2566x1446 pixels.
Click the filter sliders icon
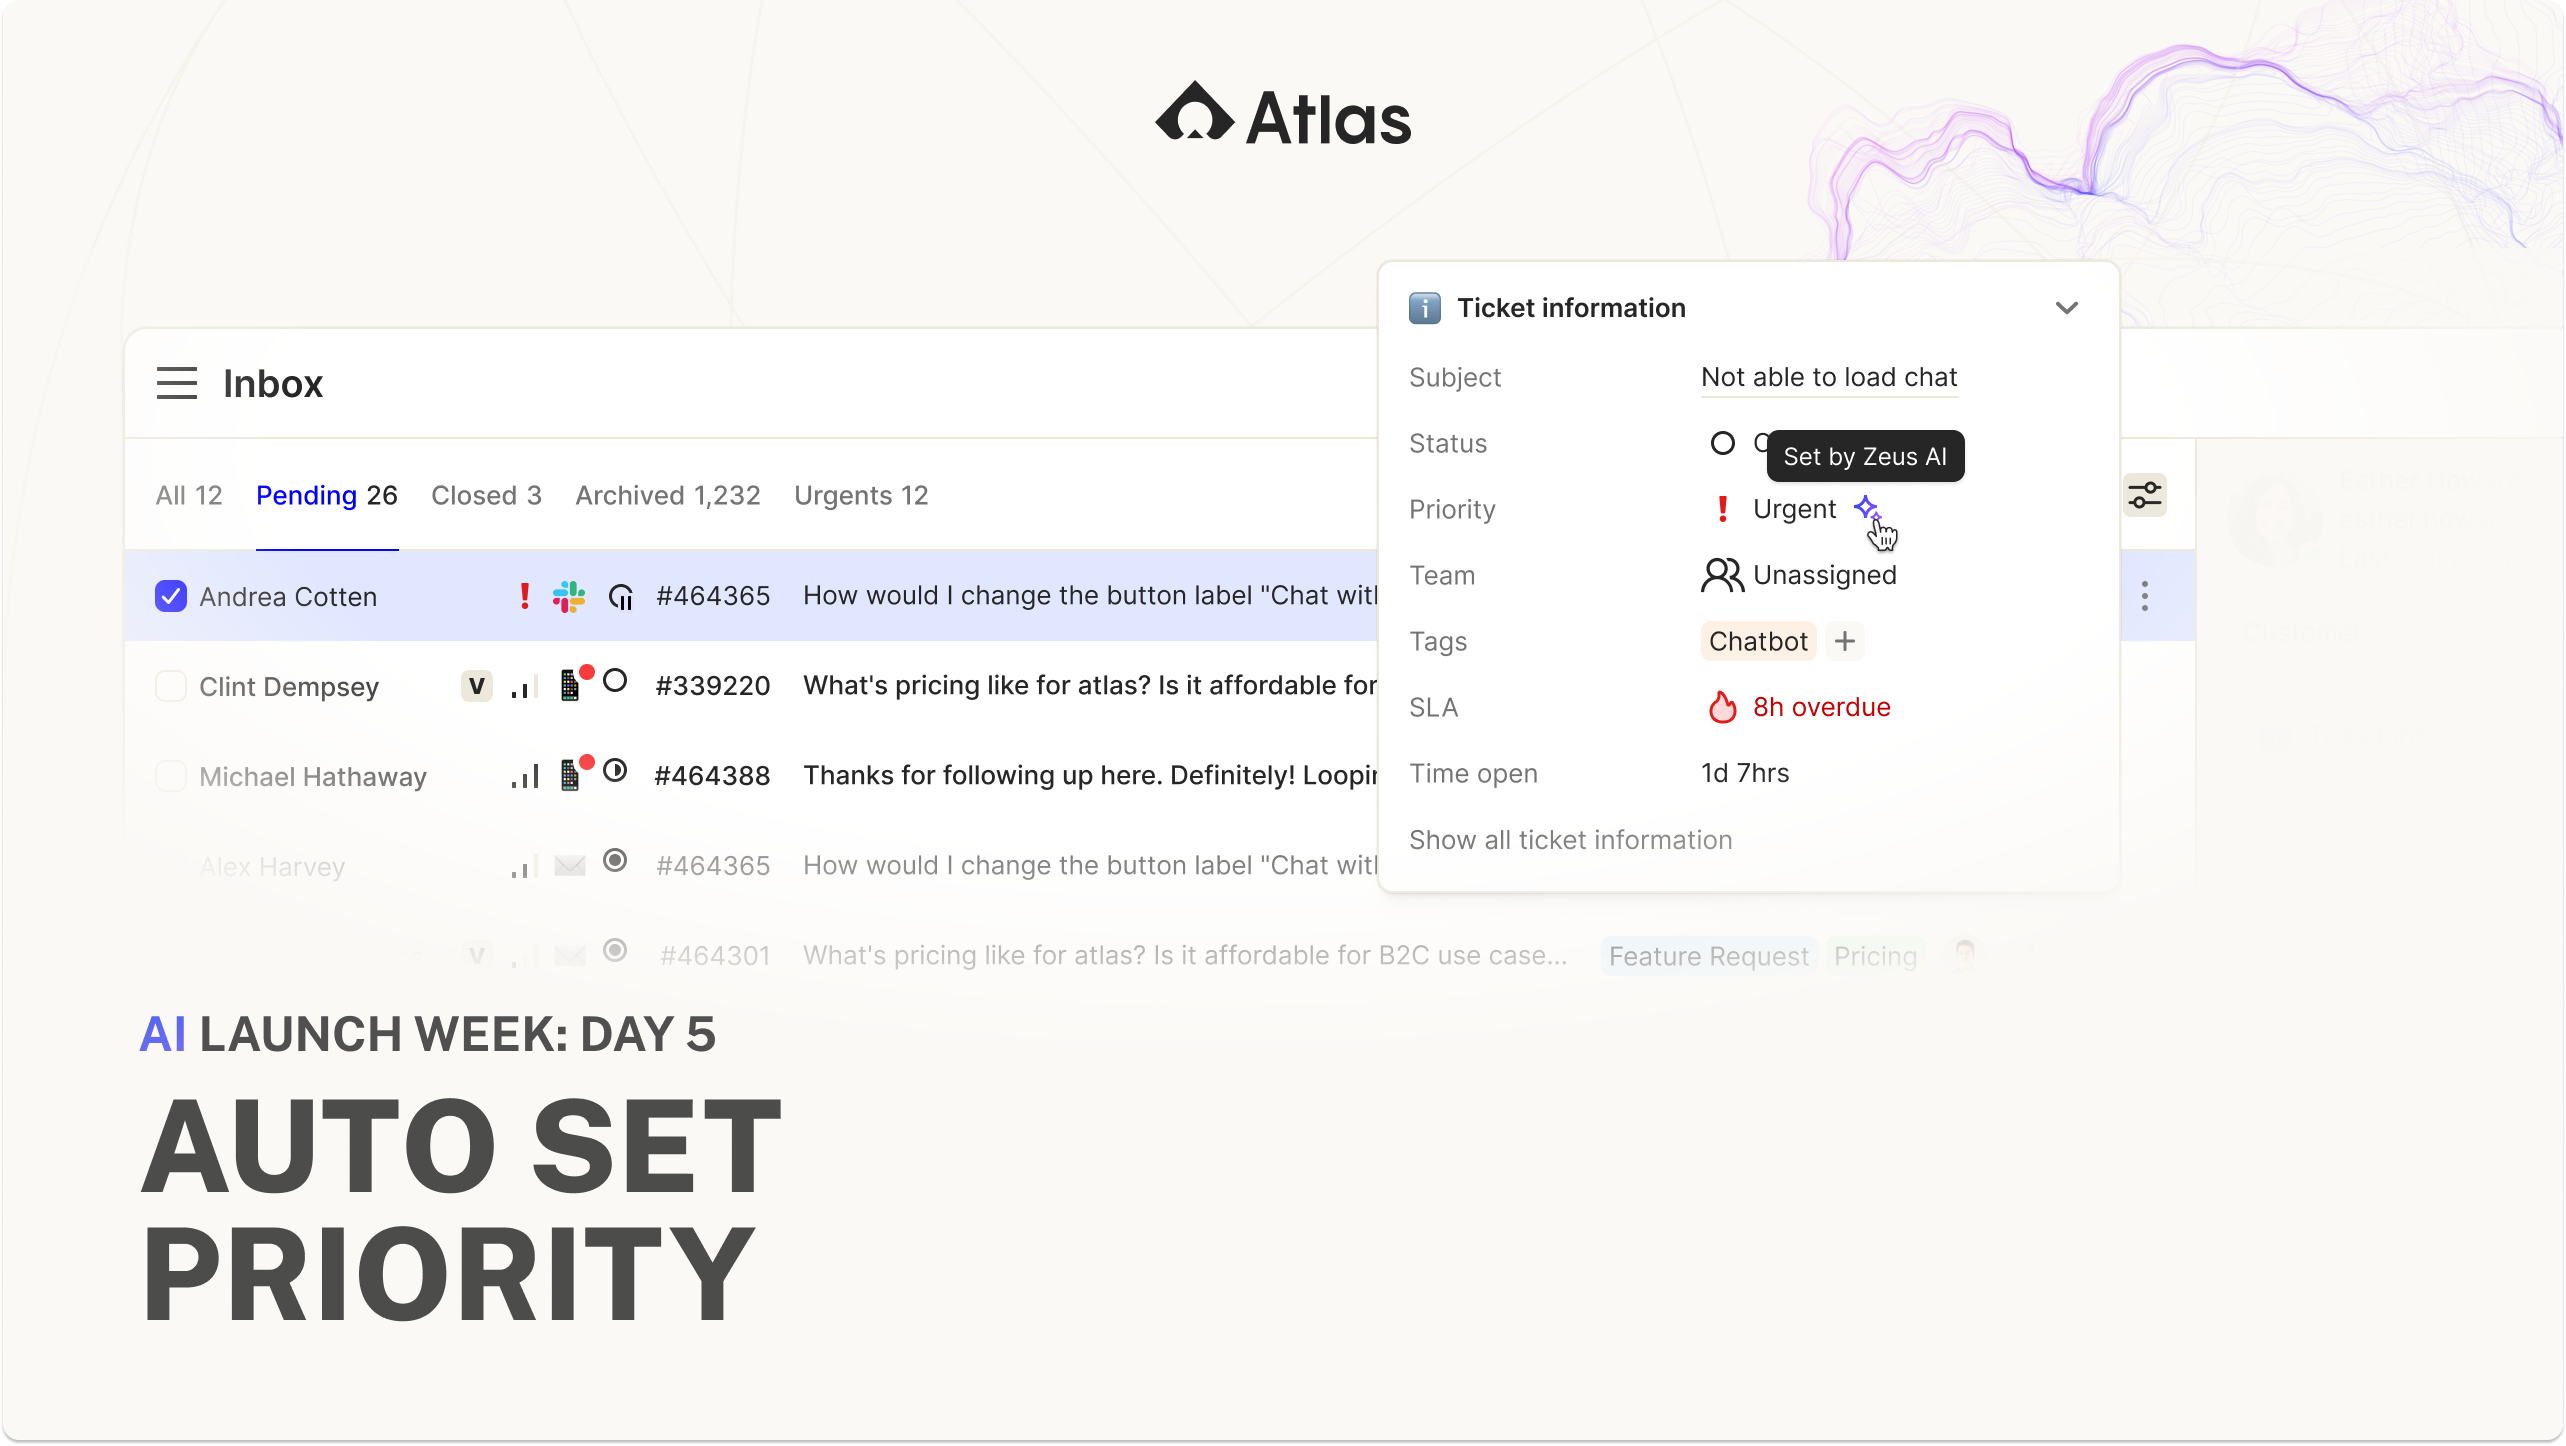[2144, 495]
